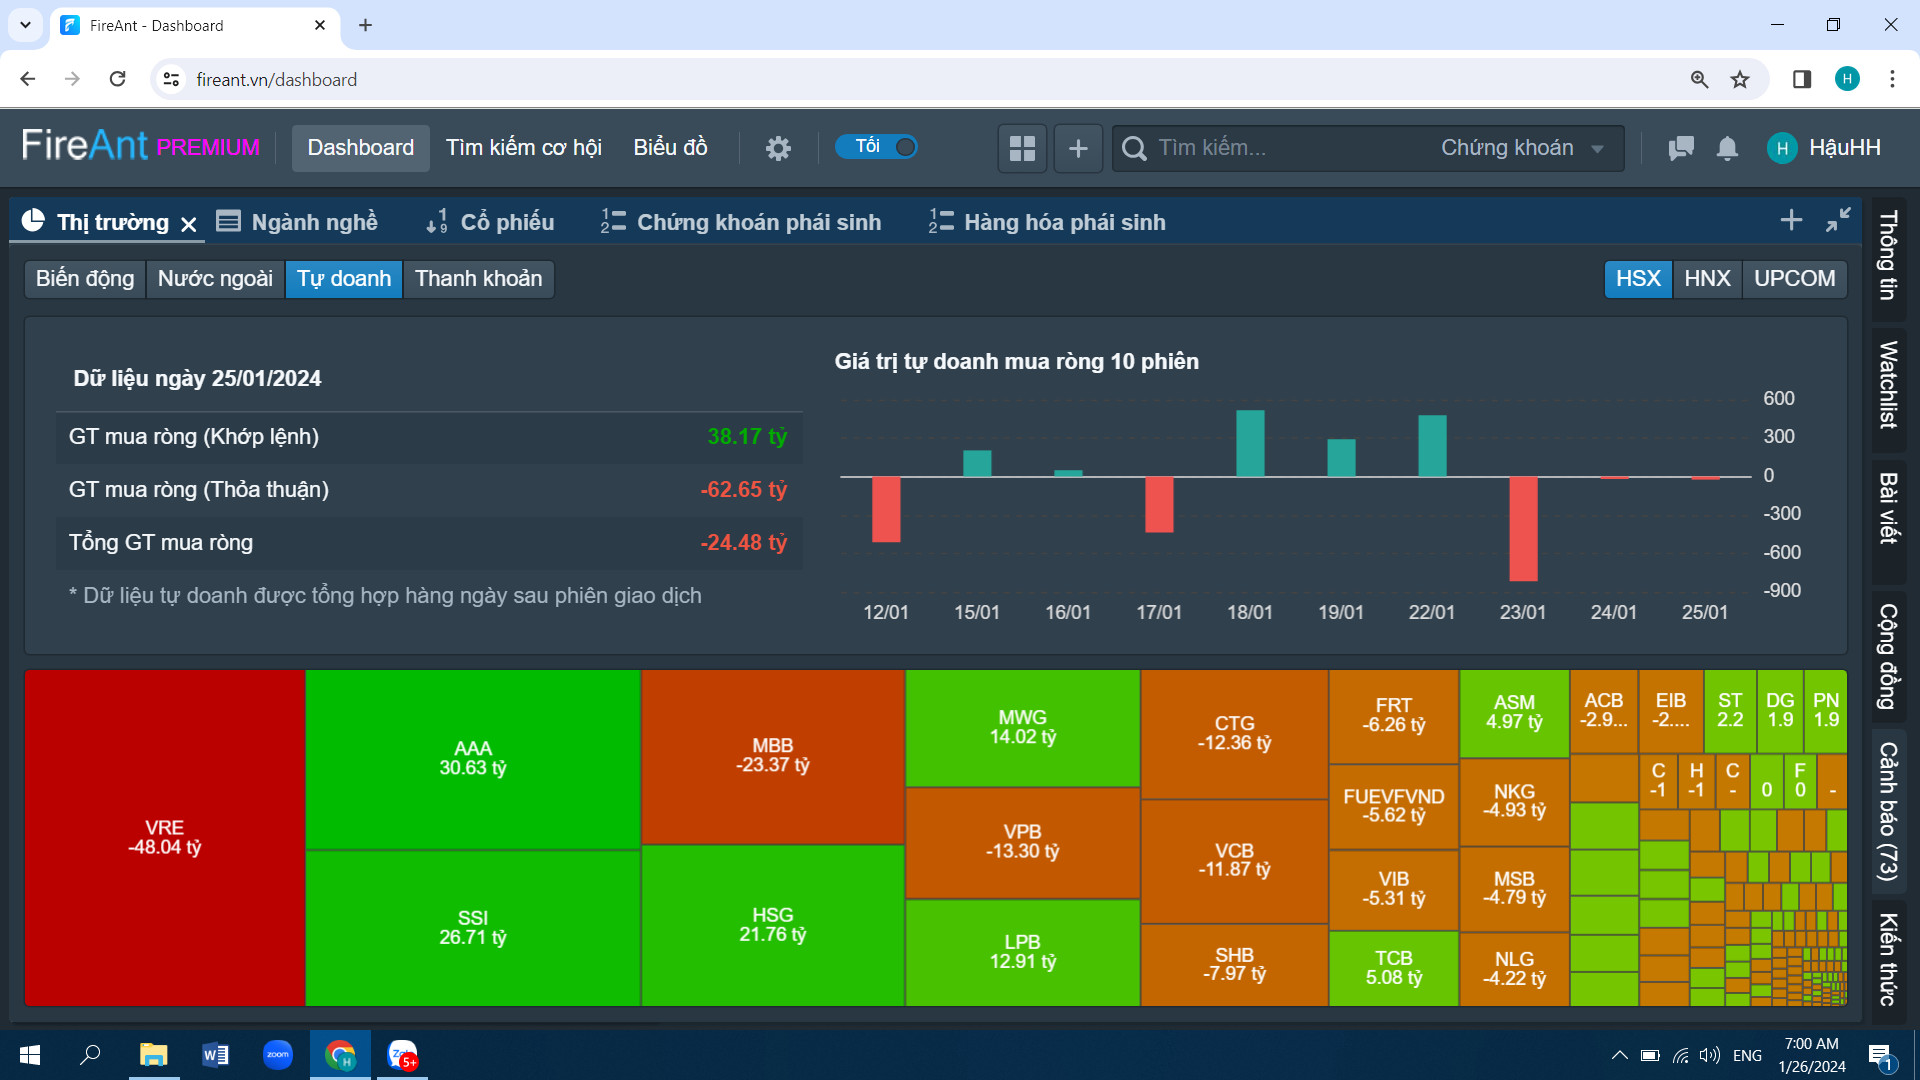
Task: Click the layout grid icon
Action: click(1022, 148)
